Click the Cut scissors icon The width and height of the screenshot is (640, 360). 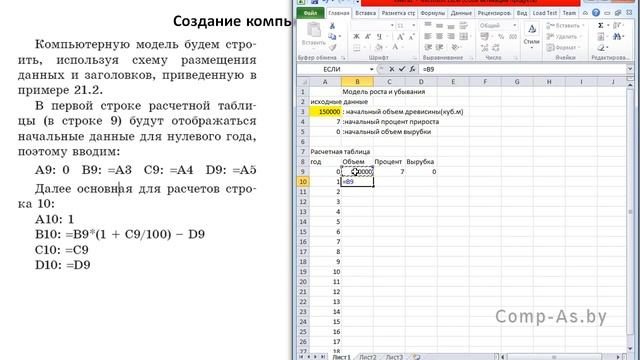point(332,26)
